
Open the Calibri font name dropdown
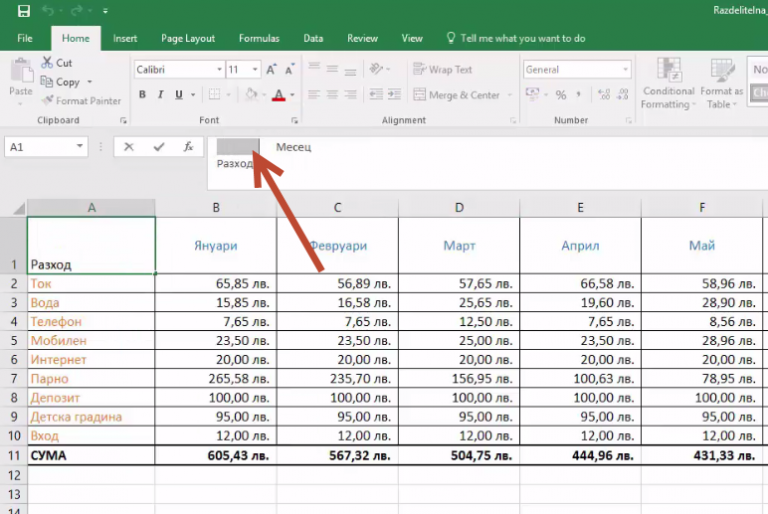[x=219, y=70]
